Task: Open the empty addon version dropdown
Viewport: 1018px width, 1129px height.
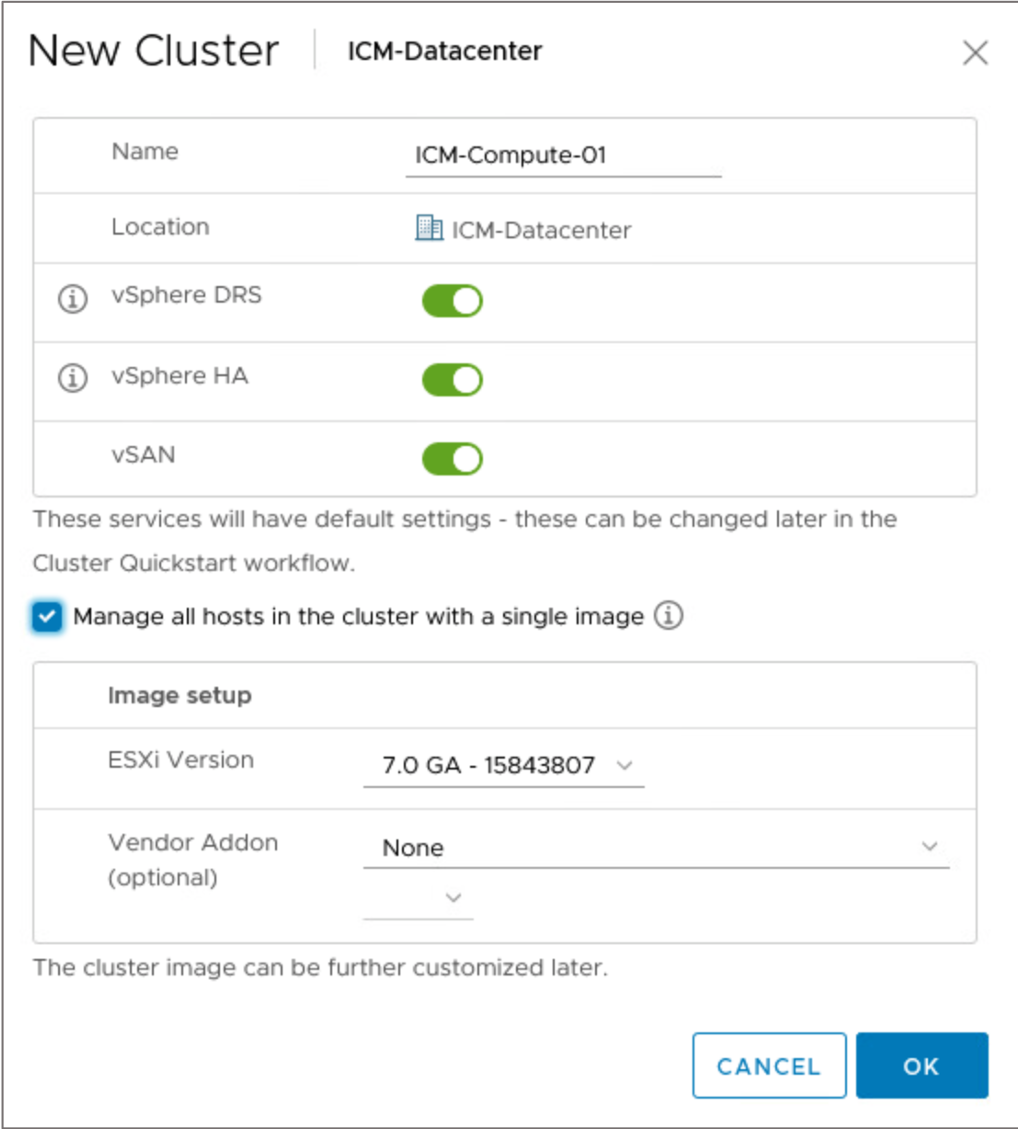Action: coord(418,898)
